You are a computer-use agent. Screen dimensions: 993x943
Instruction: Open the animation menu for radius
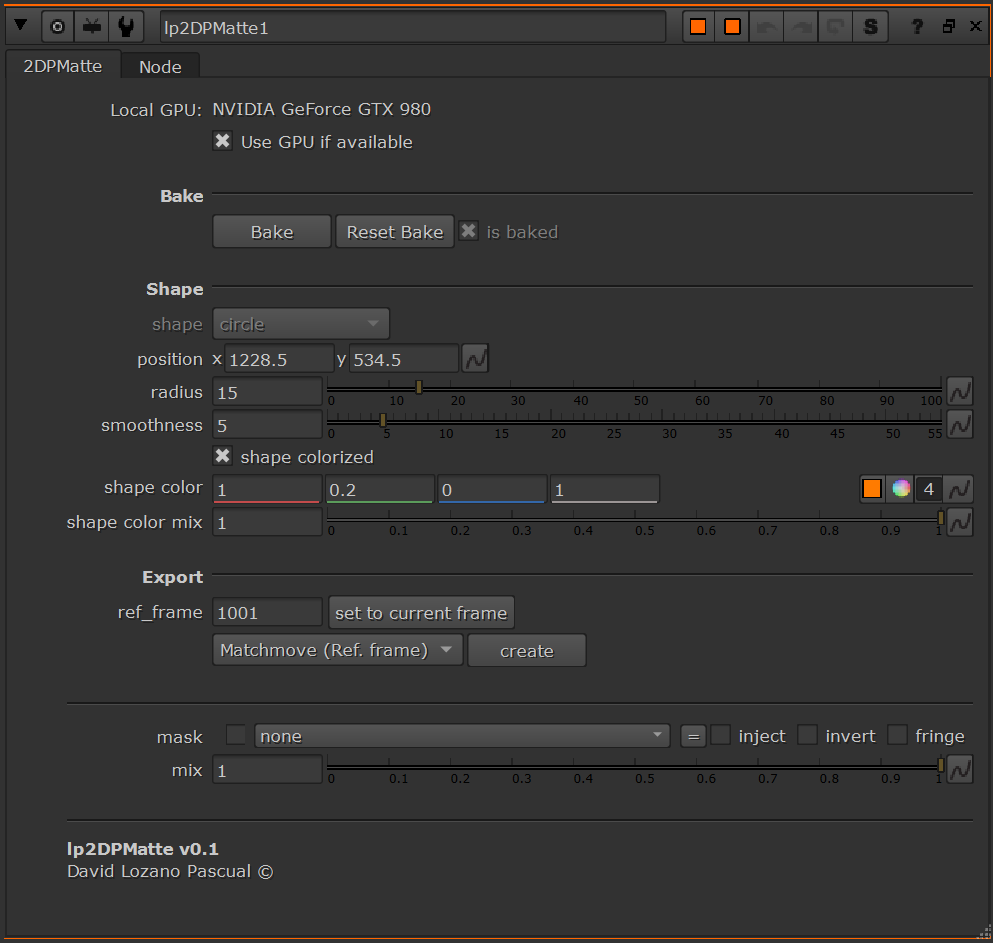pos(960,391)
